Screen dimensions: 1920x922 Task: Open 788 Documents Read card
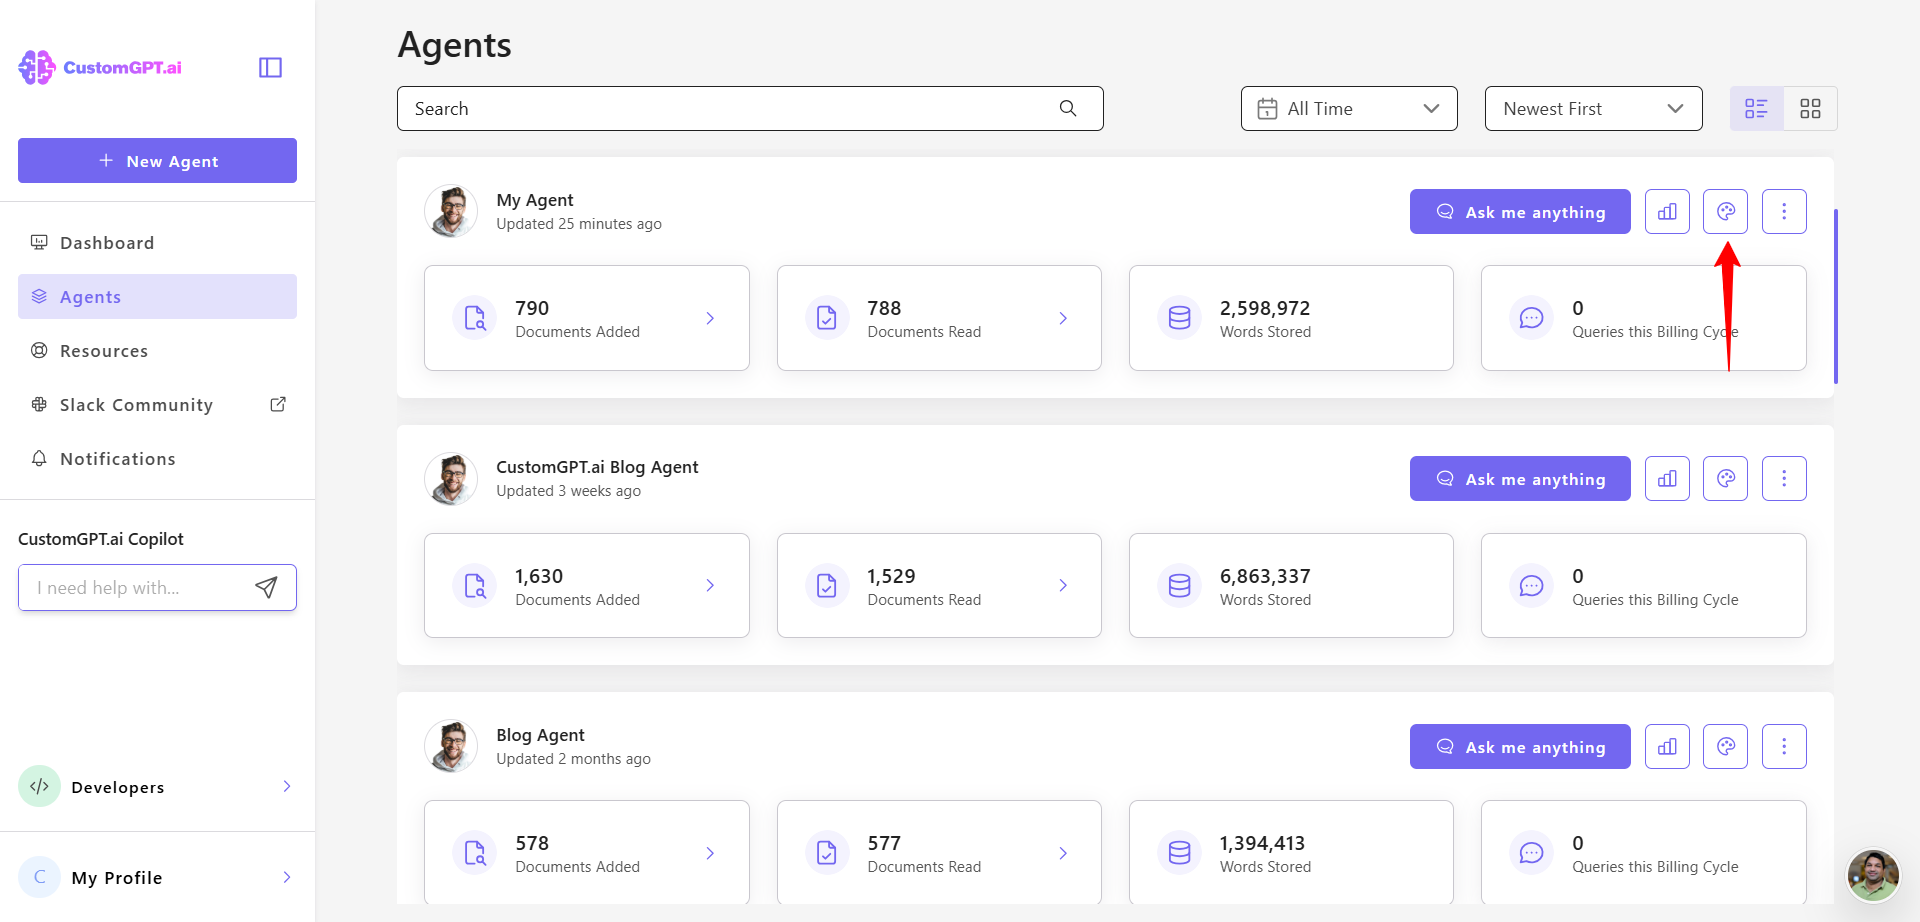[x=939, y=318]
